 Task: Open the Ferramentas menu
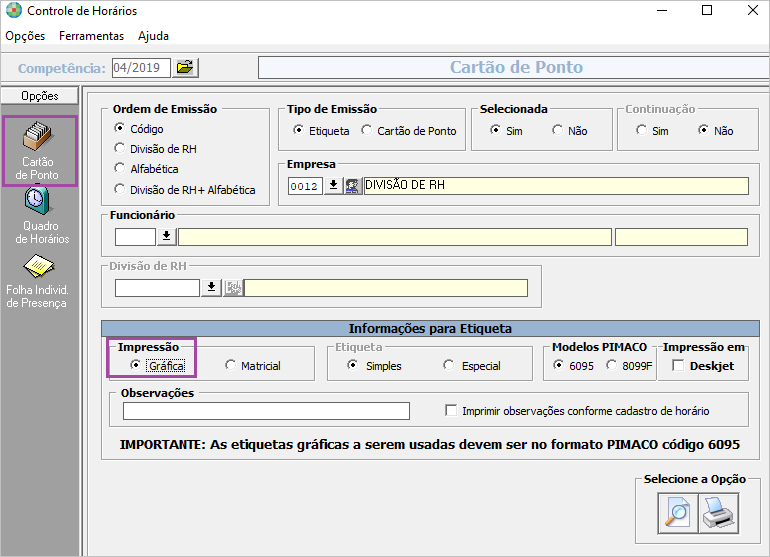(x=91, y=36)
